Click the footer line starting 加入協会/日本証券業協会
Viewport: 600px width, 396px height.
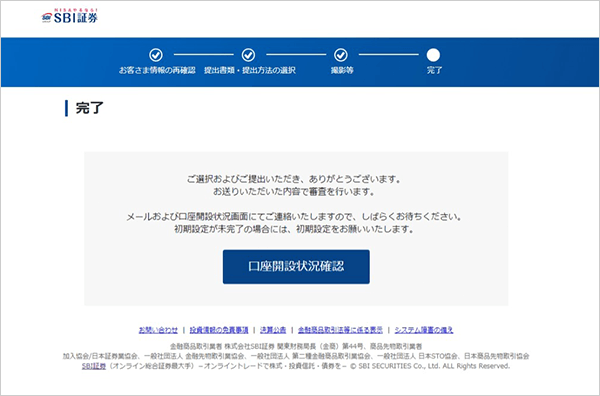tap(296, 356)
